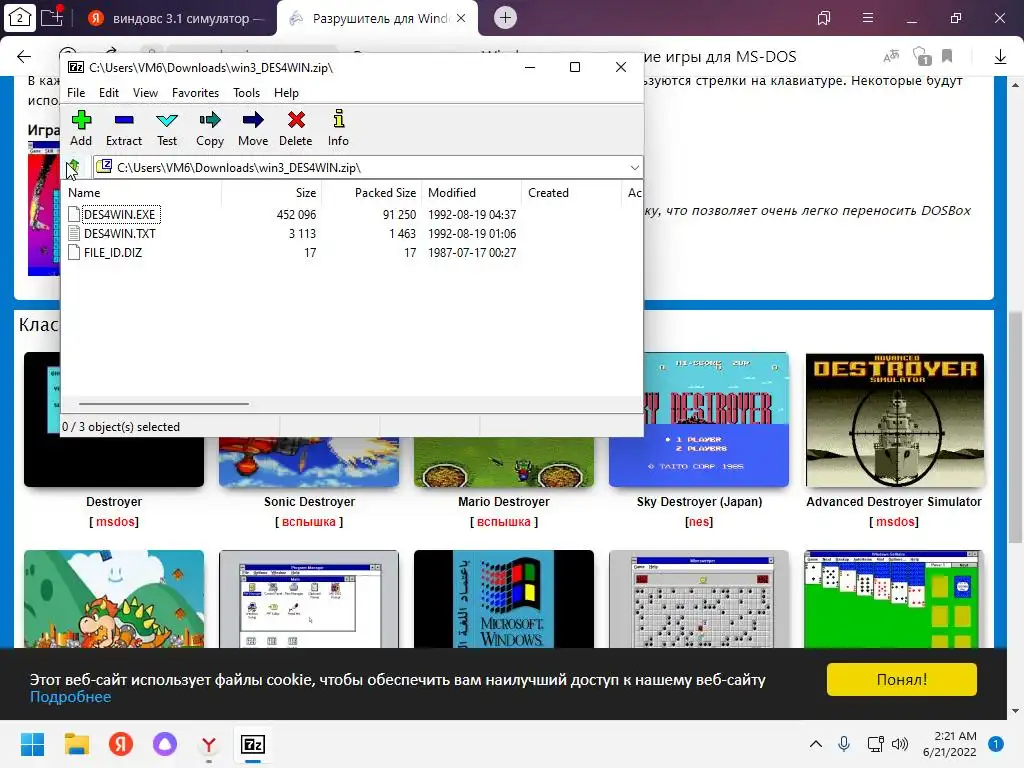Open the View menu in 7-Zip
The image size is (1024, 768).
click(145, 93)
